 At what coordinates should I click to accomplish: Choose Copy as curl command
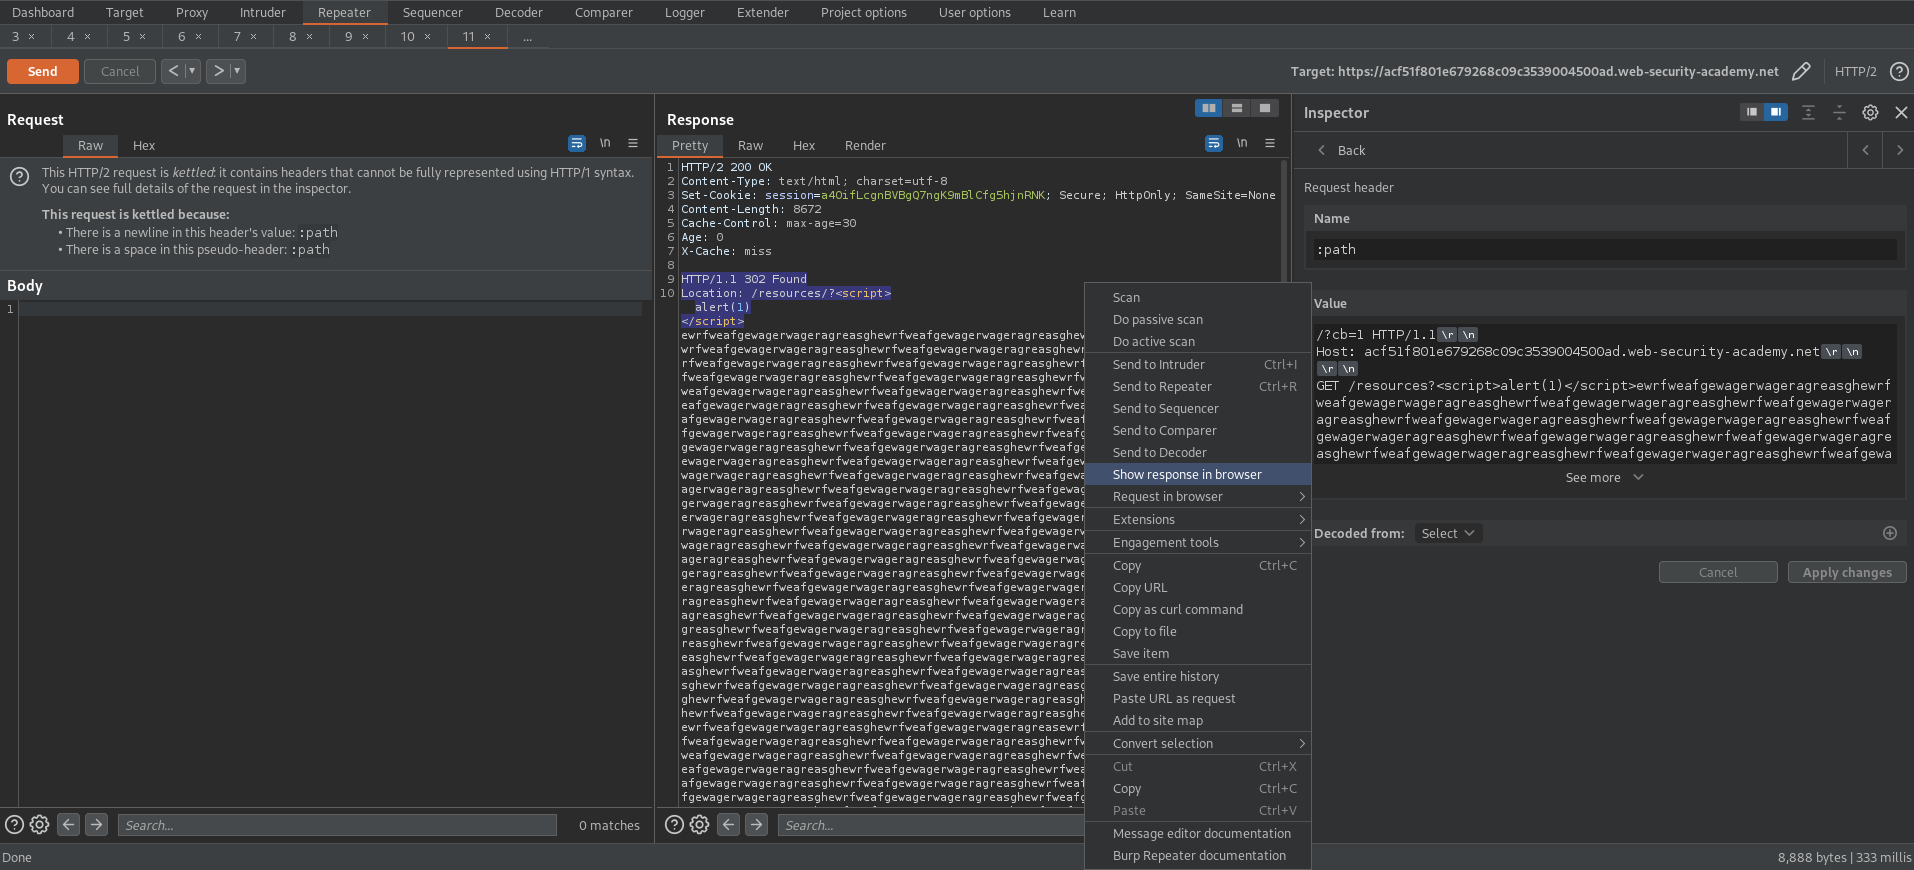click(1198, 610)
